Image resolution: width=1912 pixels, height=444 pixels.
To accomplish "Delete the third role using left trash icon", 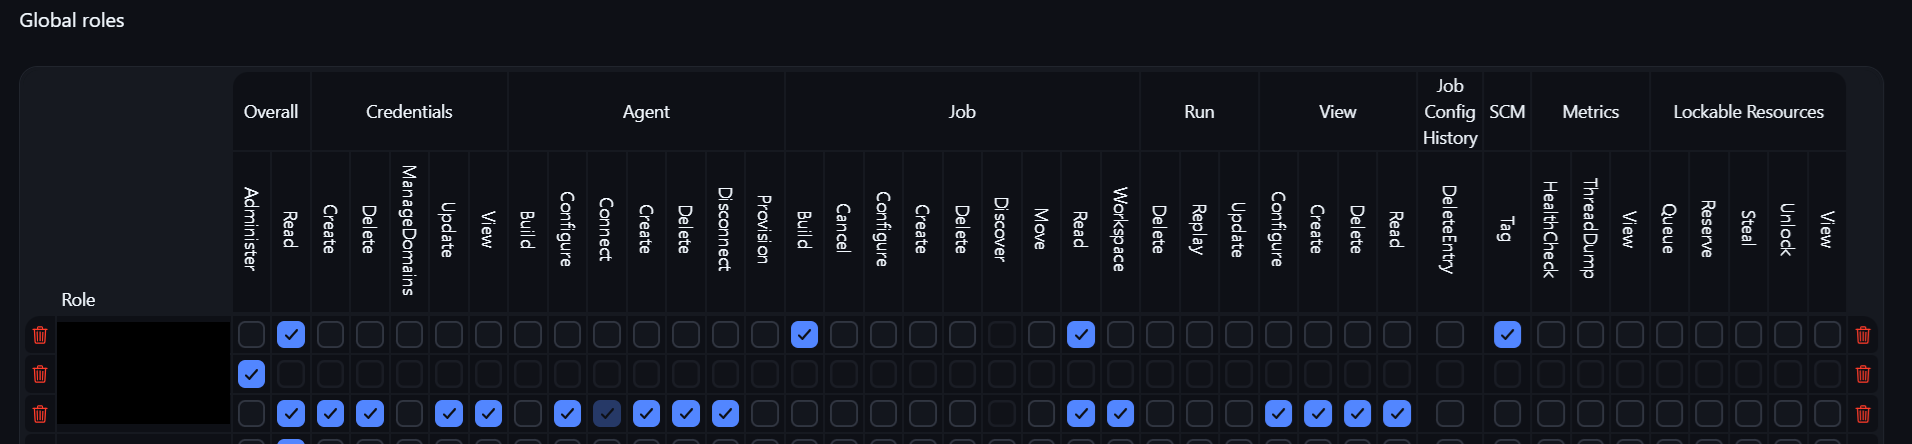I will pos(40,414).
